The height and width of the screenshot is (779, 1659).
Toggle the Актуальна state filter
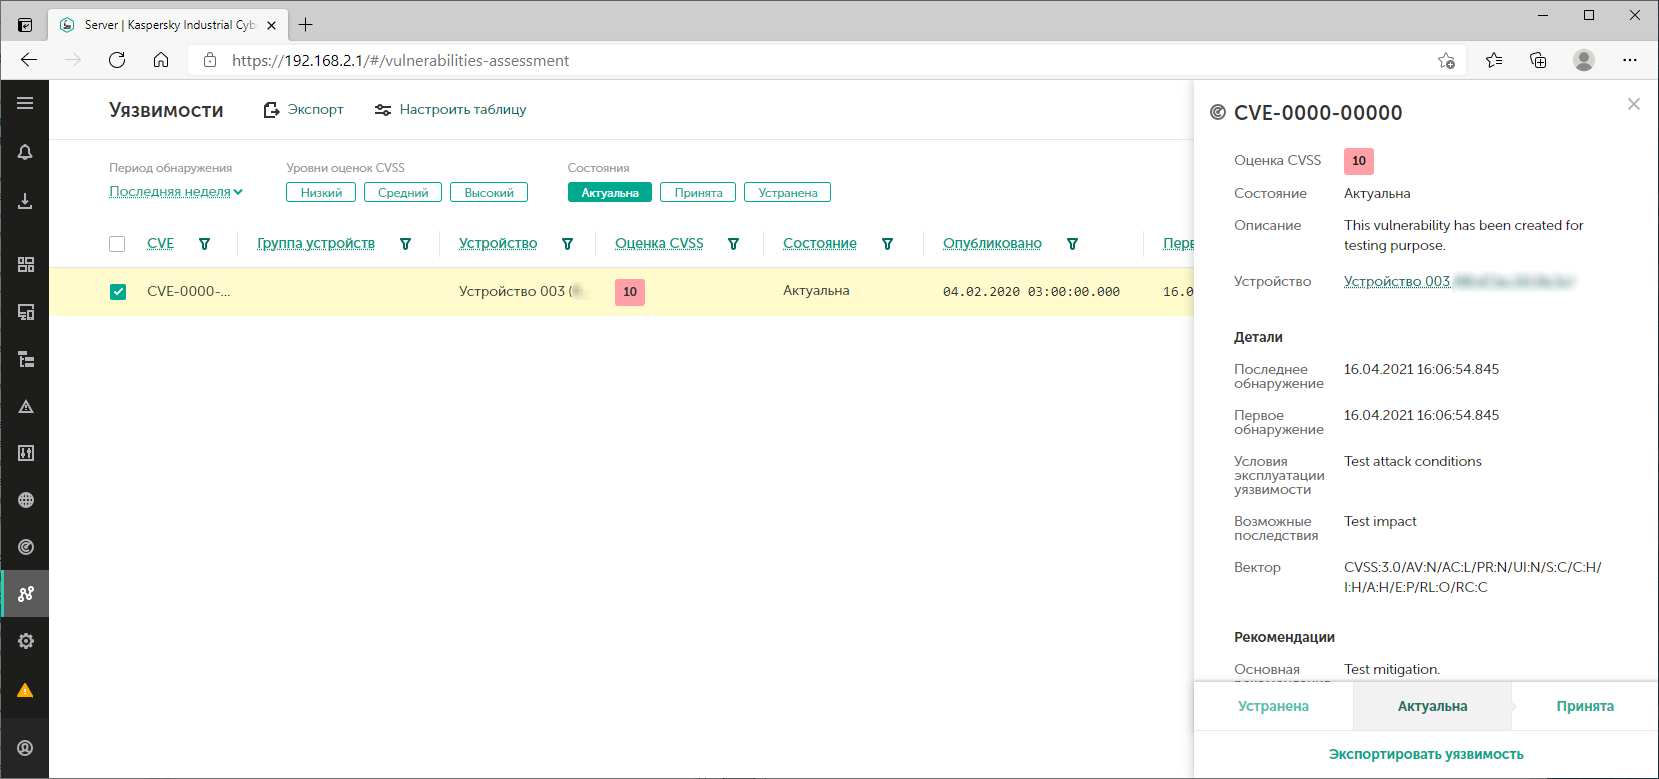tap(609, 193)
